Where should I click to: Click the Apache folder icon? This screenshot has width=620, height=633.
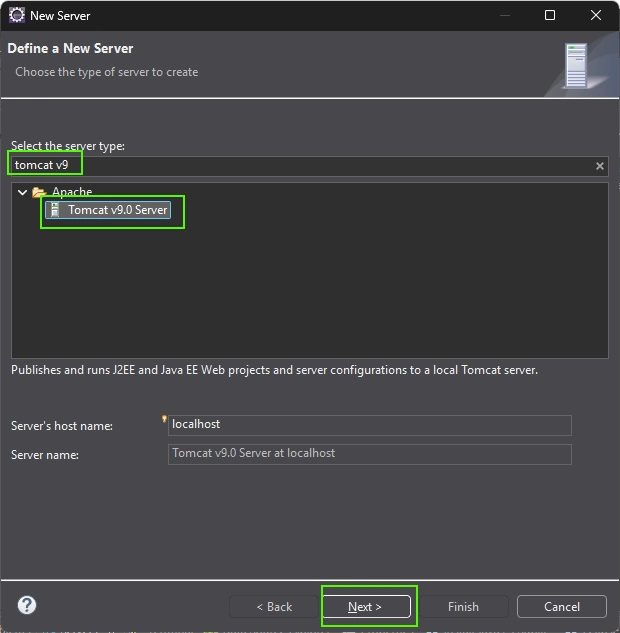pyautogui.click(x=39, y=192)
